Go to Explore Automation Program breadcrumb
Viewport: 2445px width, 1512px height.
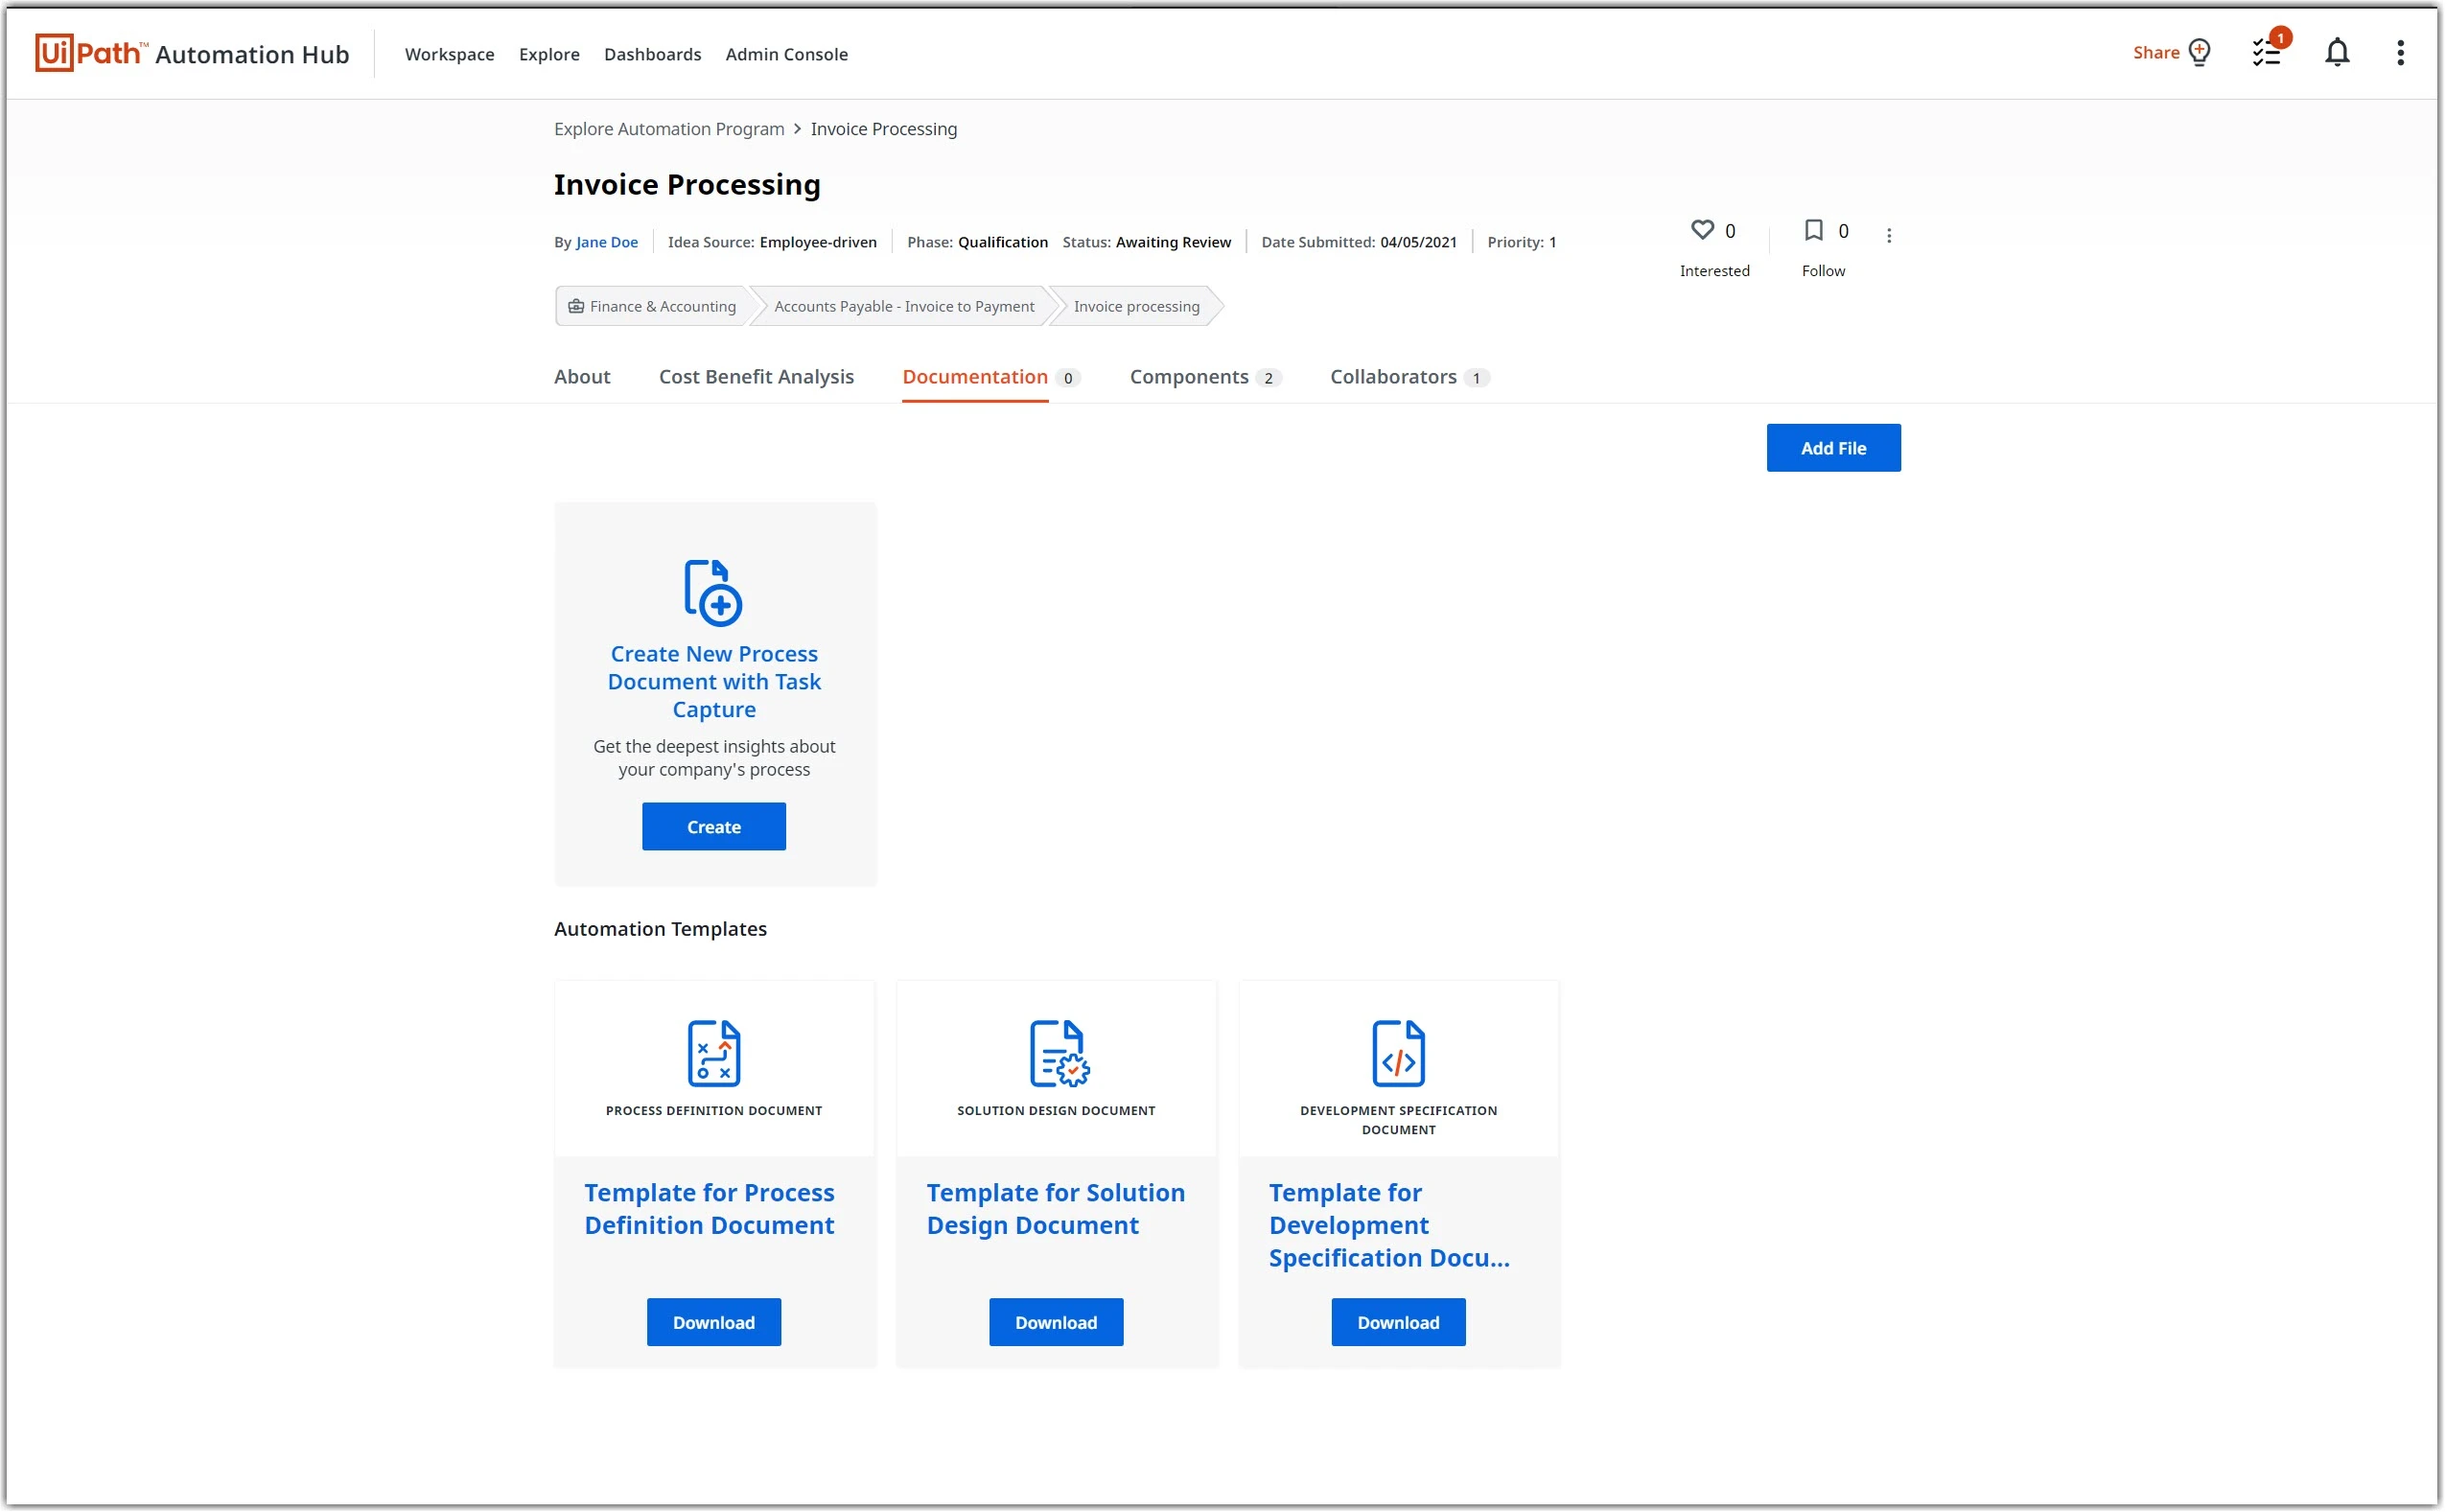(x=670, y=129)
